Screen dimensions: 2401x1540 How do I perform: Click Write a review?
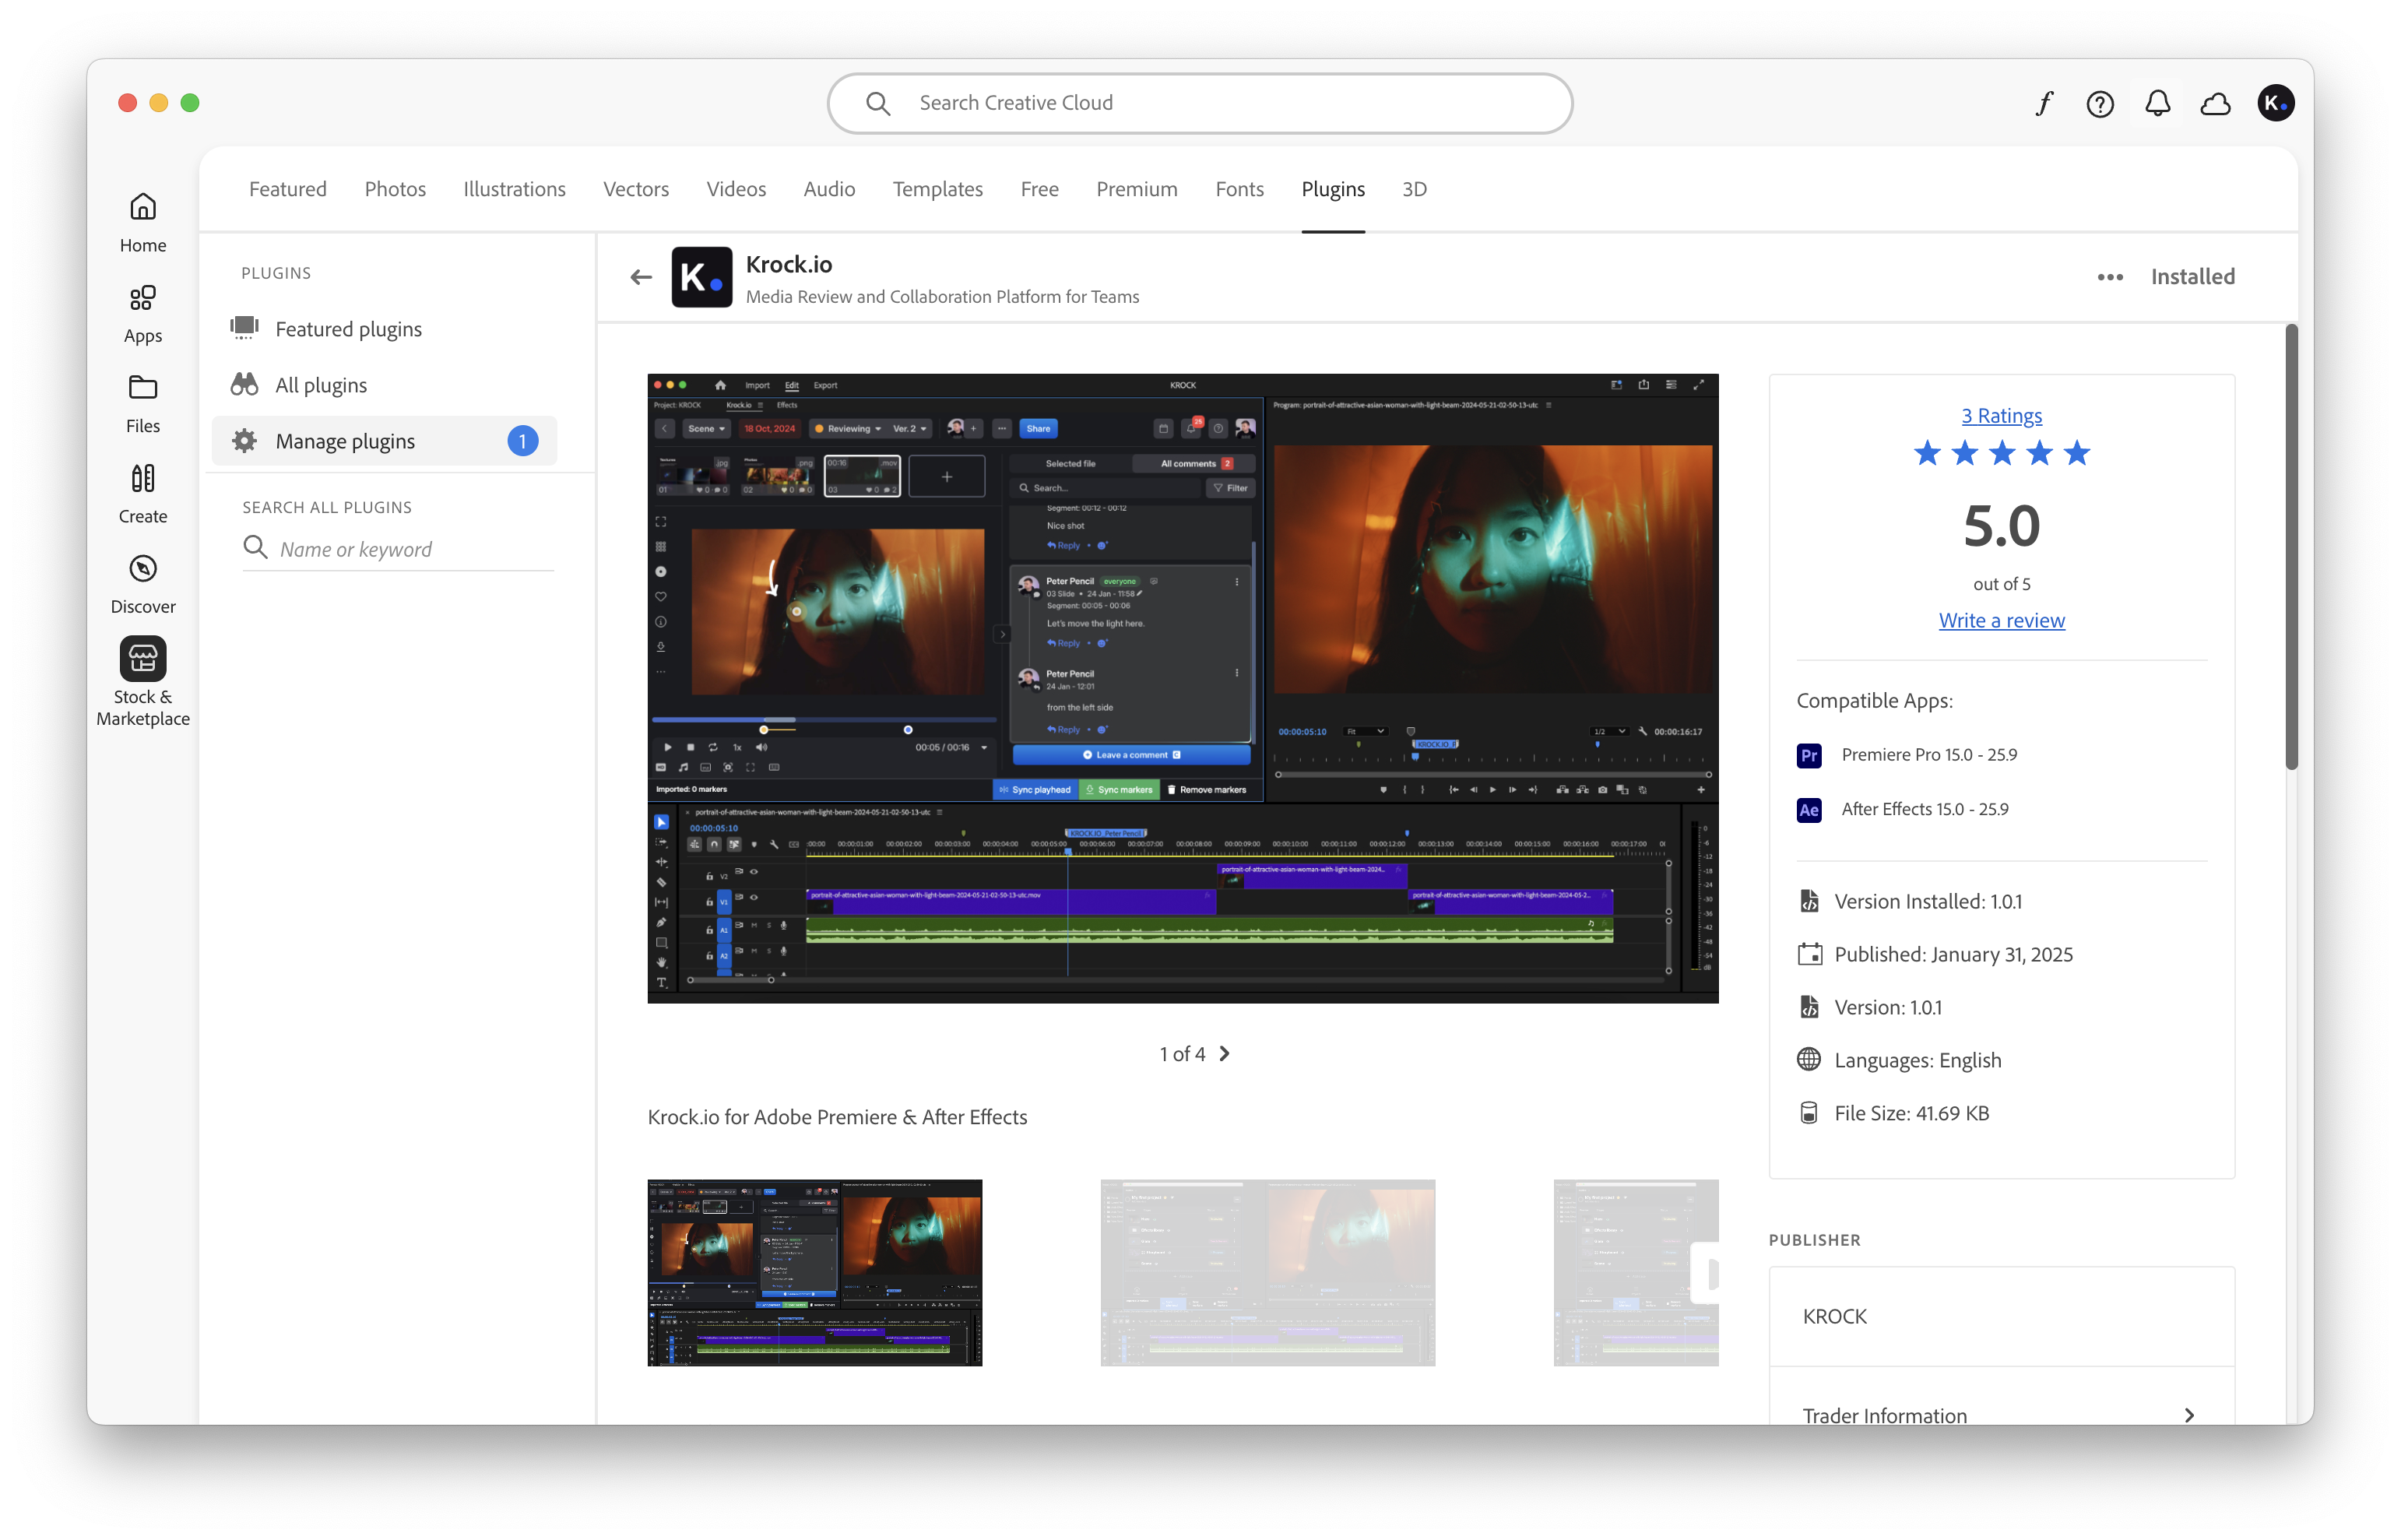(x=2001, y=620)
